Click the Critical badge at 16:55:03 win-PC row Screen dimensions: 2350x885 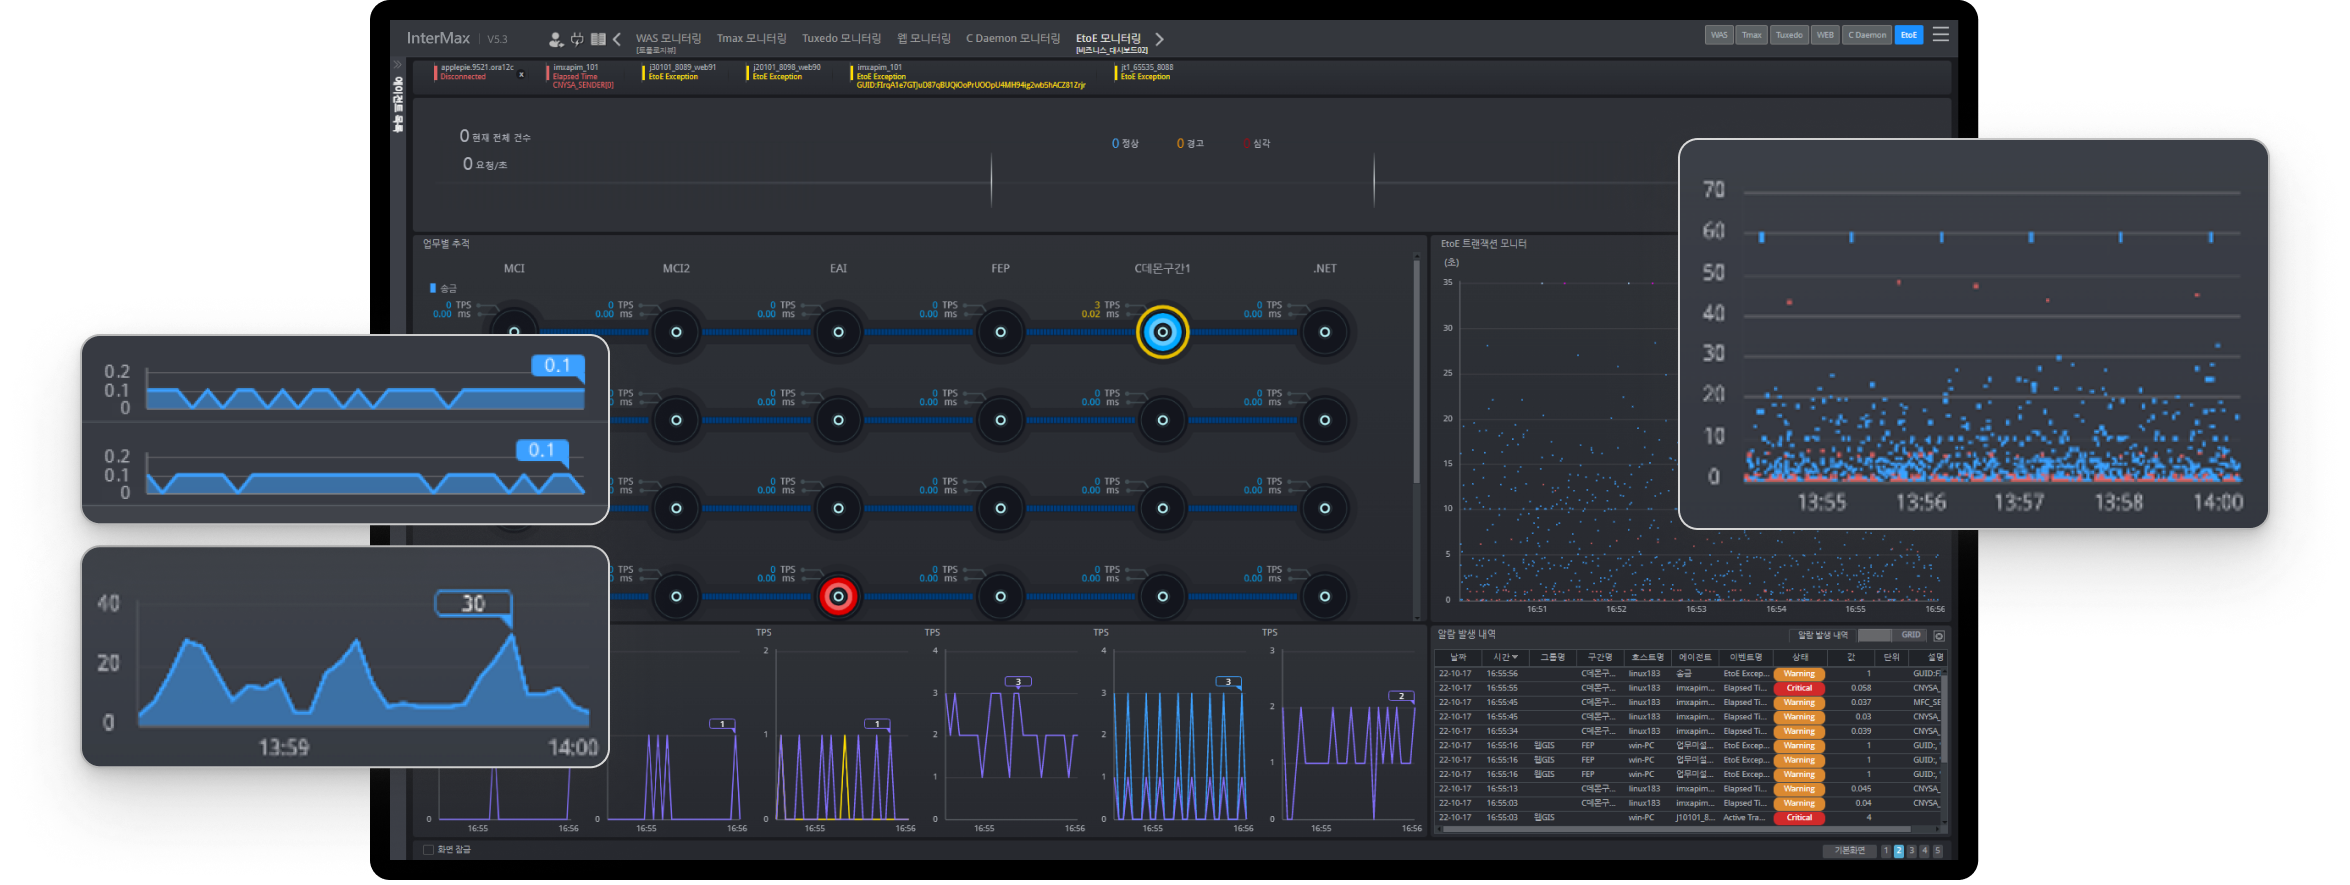pyautogui.click(x=1799, y=818)
